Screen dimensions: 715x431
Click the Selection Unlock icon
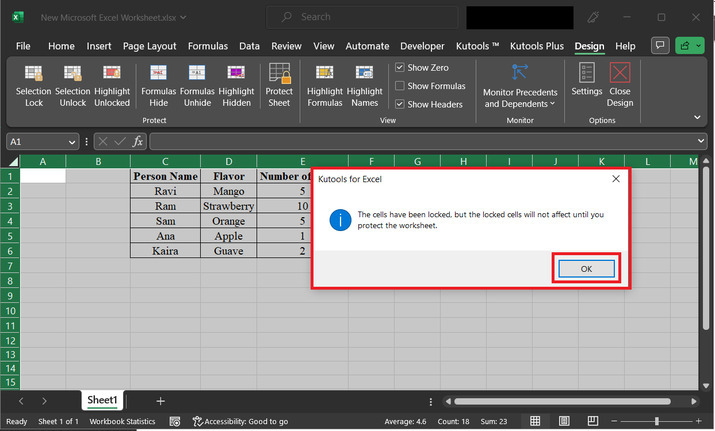point(72,75)
